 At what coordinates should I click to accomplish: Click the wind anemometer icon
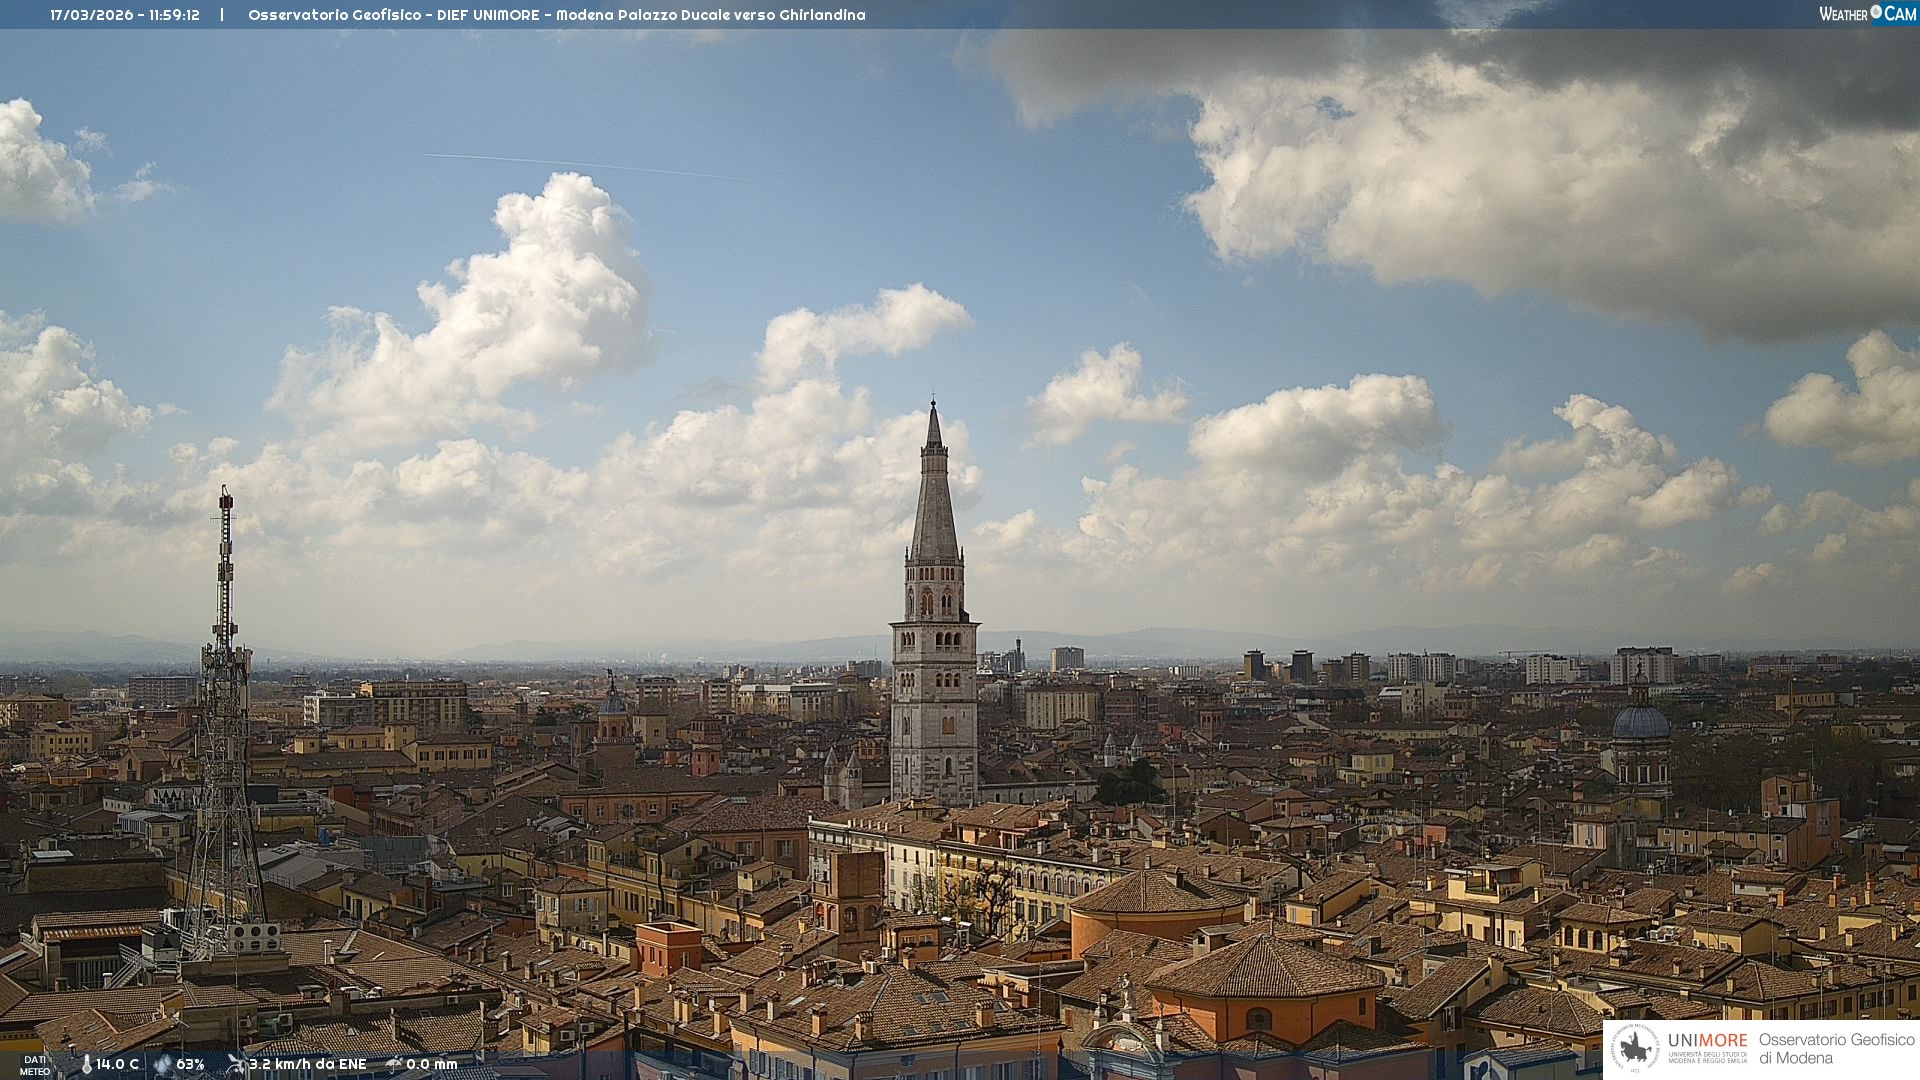(x=236, y=1064)
